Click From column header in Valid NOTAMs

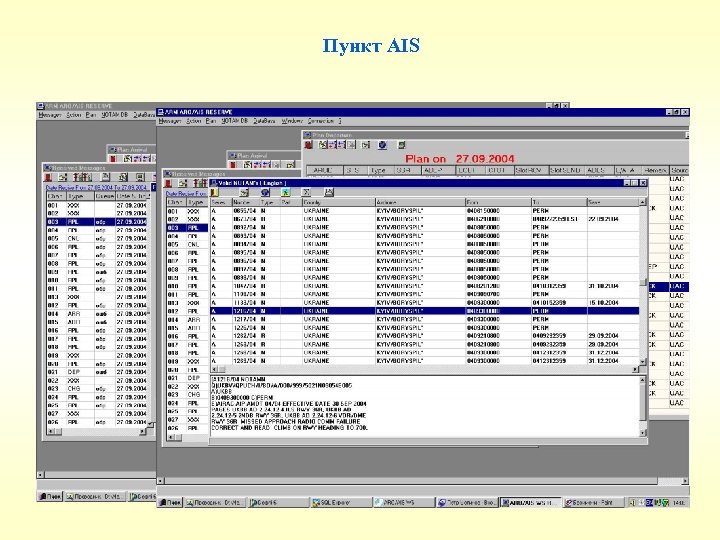coord(498,202)
